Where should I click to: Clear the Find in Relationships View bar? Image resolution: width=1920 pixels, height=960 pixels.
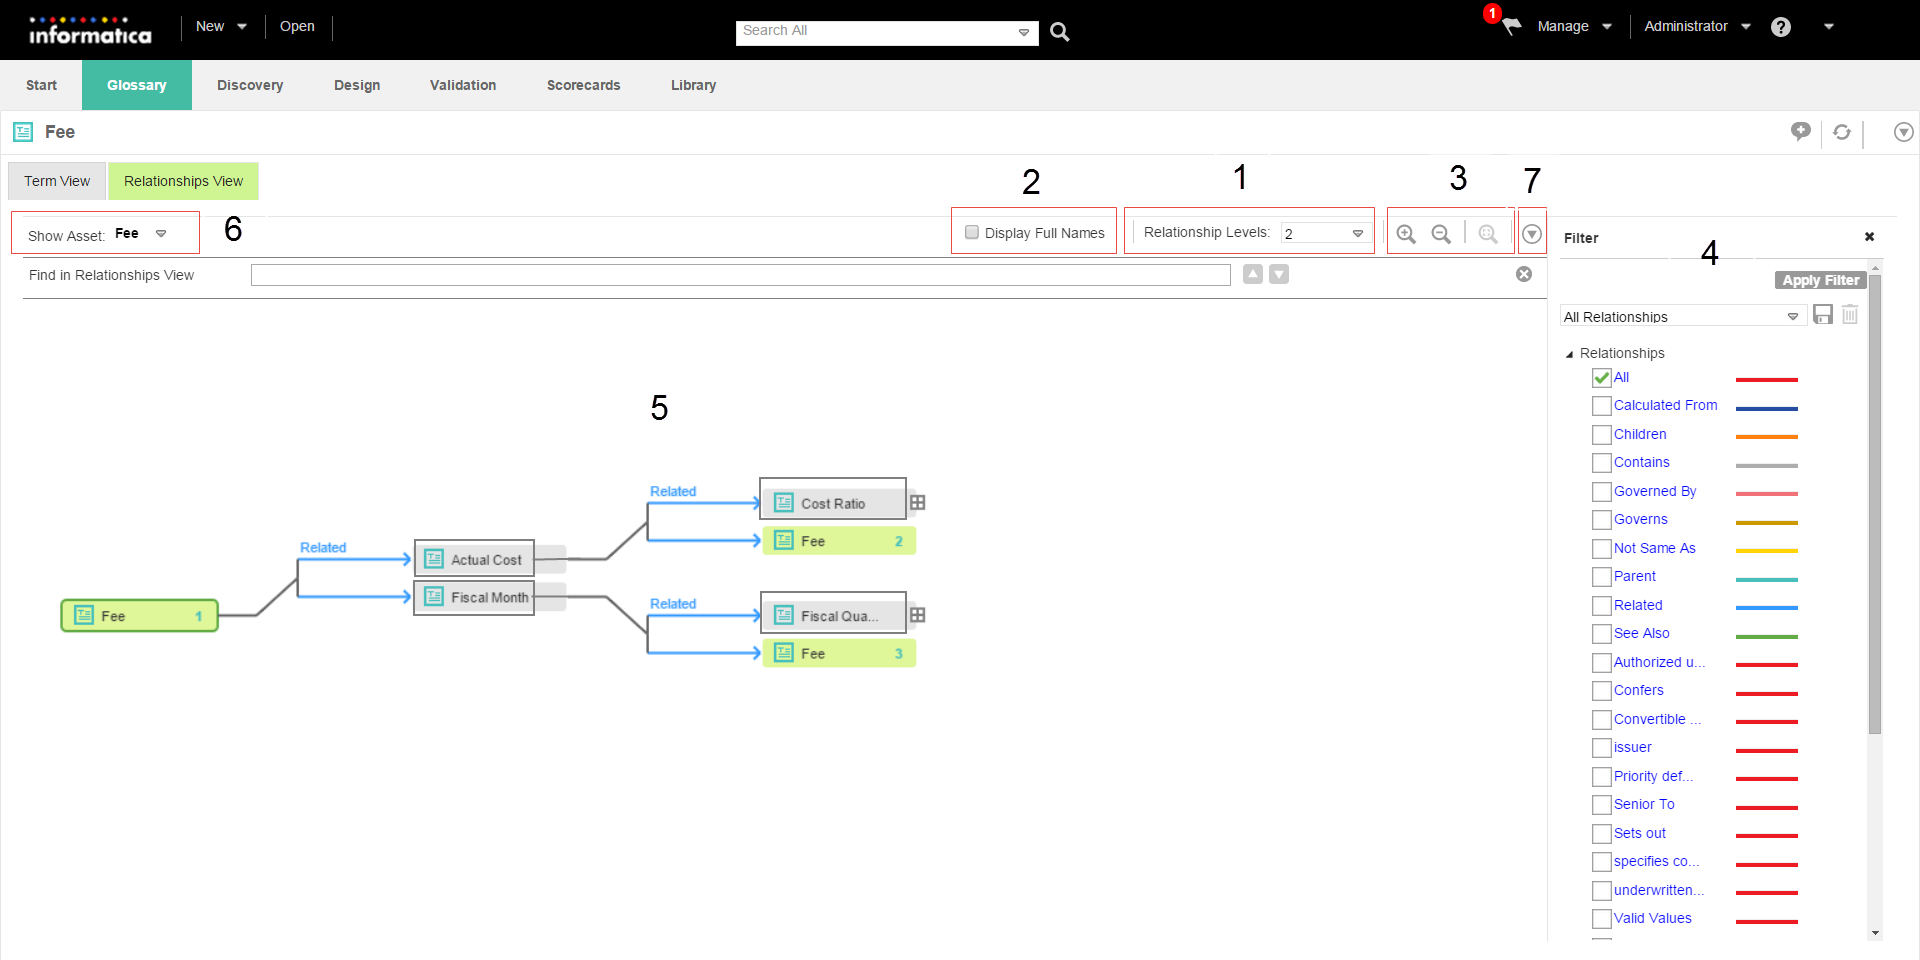1524,274
